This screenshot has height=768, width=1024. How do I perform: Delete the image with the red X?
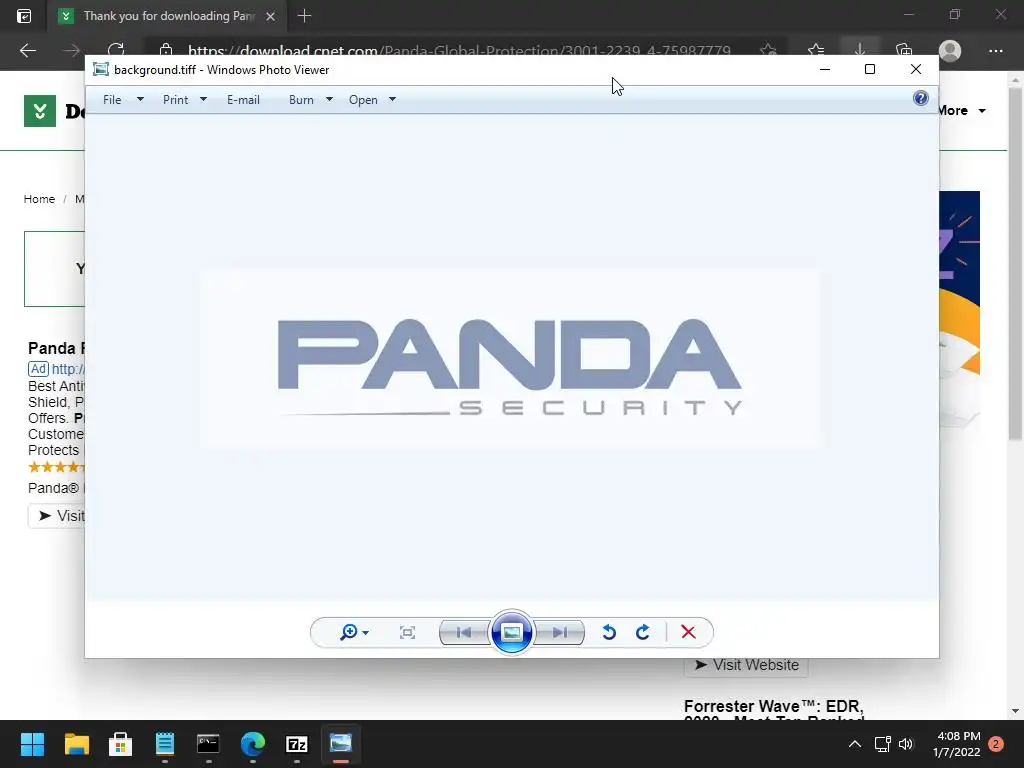click(688, 632)
